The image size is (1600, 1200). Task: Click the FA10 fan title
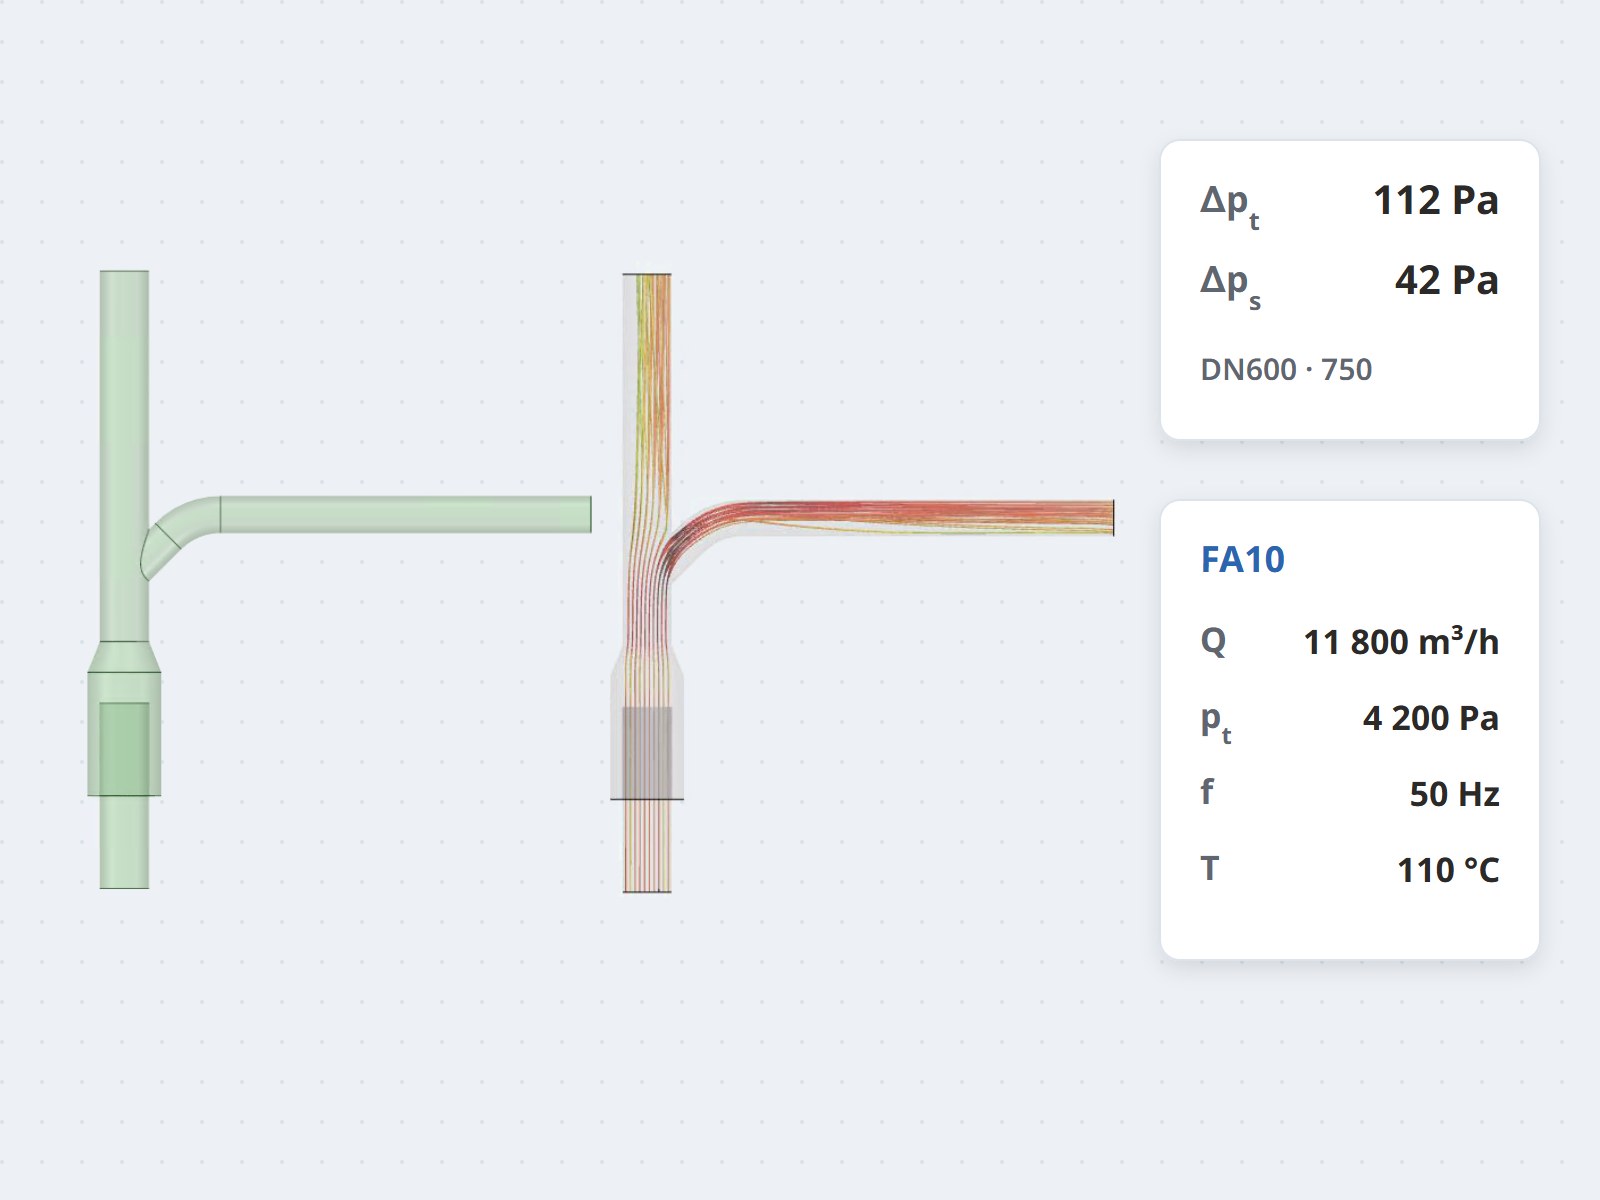[1242, 560]
